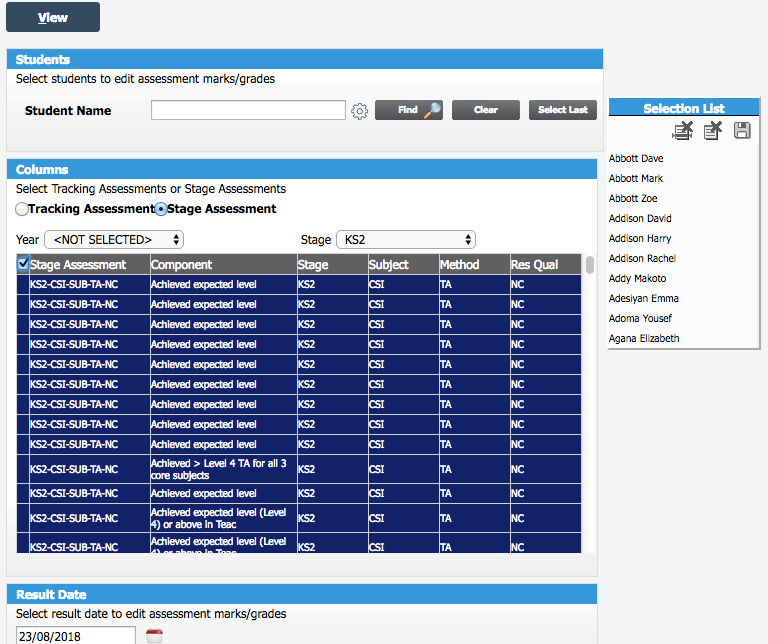Select Abbott Dave in Selection List
This screenshot has height=644, width=768.
pos(636,158)
